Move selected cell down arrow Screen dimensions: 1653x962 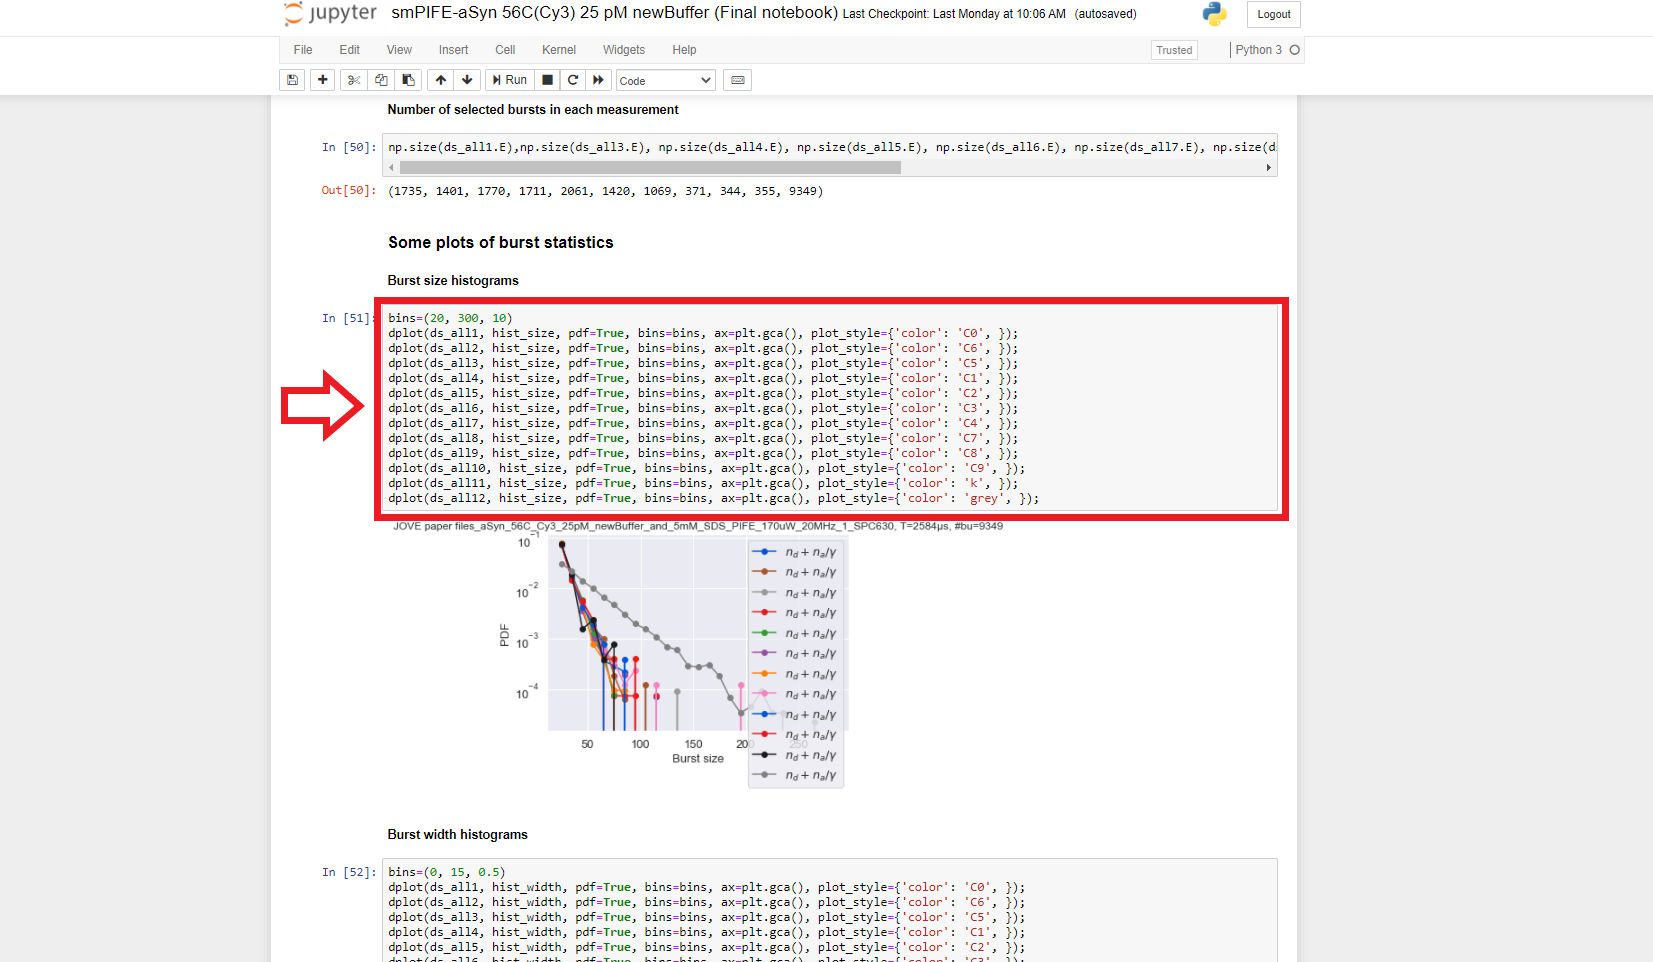[467, 80]
